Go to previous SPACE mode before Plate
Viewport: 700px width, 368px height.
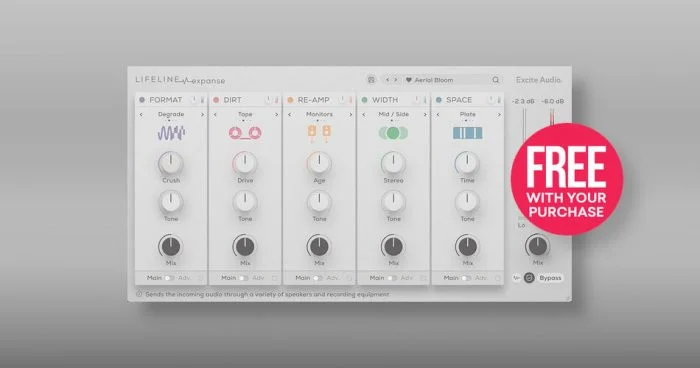click(x=438, y=115)
